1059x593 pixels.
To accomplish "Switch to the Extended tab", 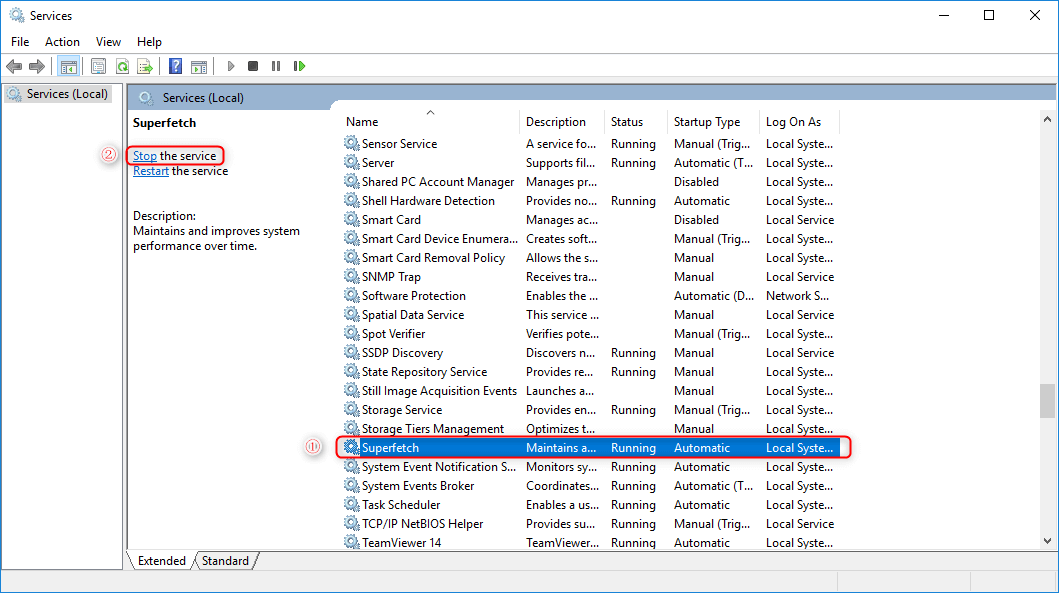I will pos(161,561).
